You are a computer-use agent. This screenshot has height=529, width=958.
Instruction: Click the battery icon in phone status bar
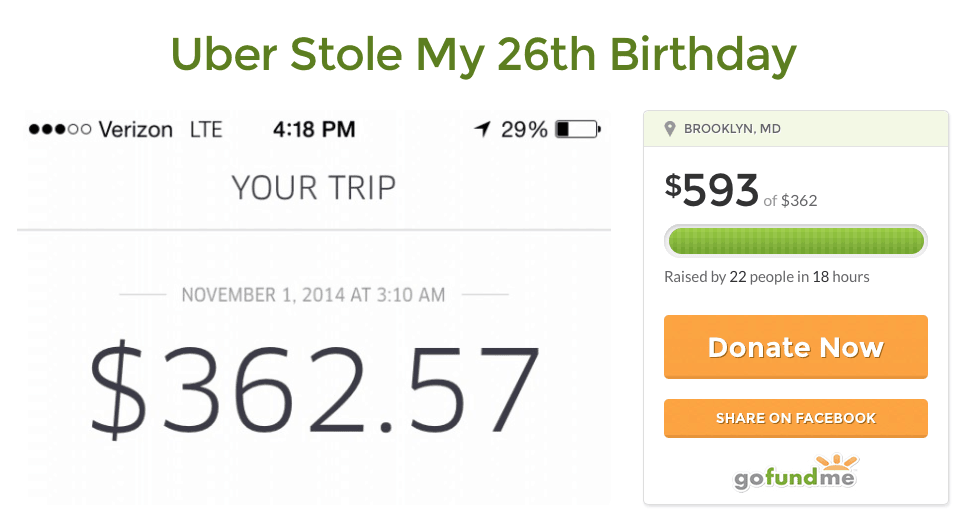(x=578, y=129)
